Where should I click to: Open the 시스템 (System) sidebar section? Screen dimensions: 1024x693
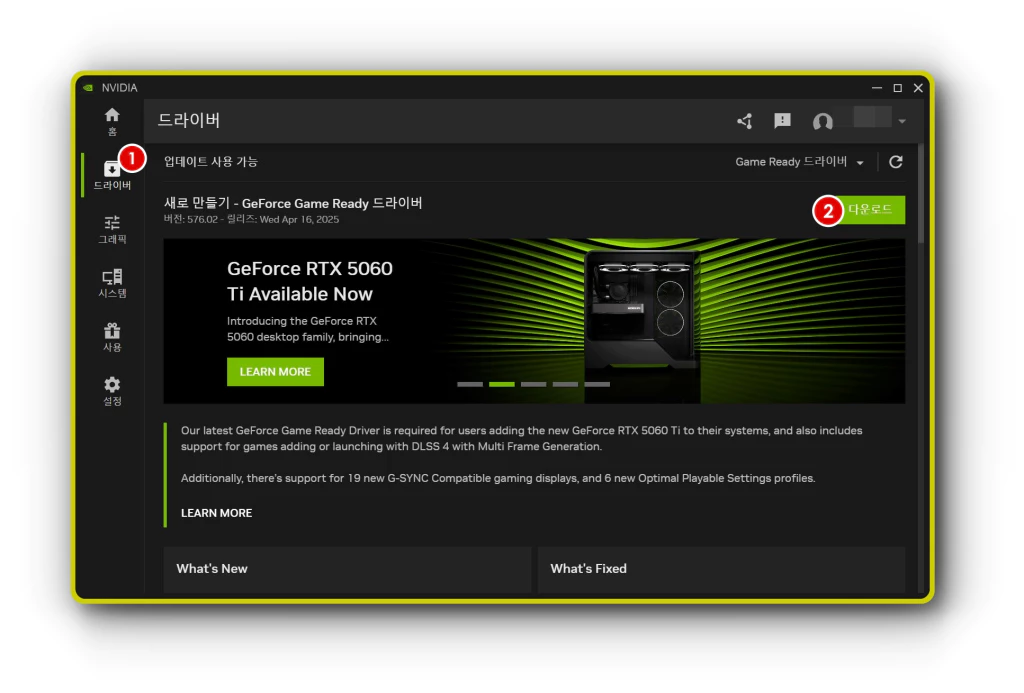point(112,283)
